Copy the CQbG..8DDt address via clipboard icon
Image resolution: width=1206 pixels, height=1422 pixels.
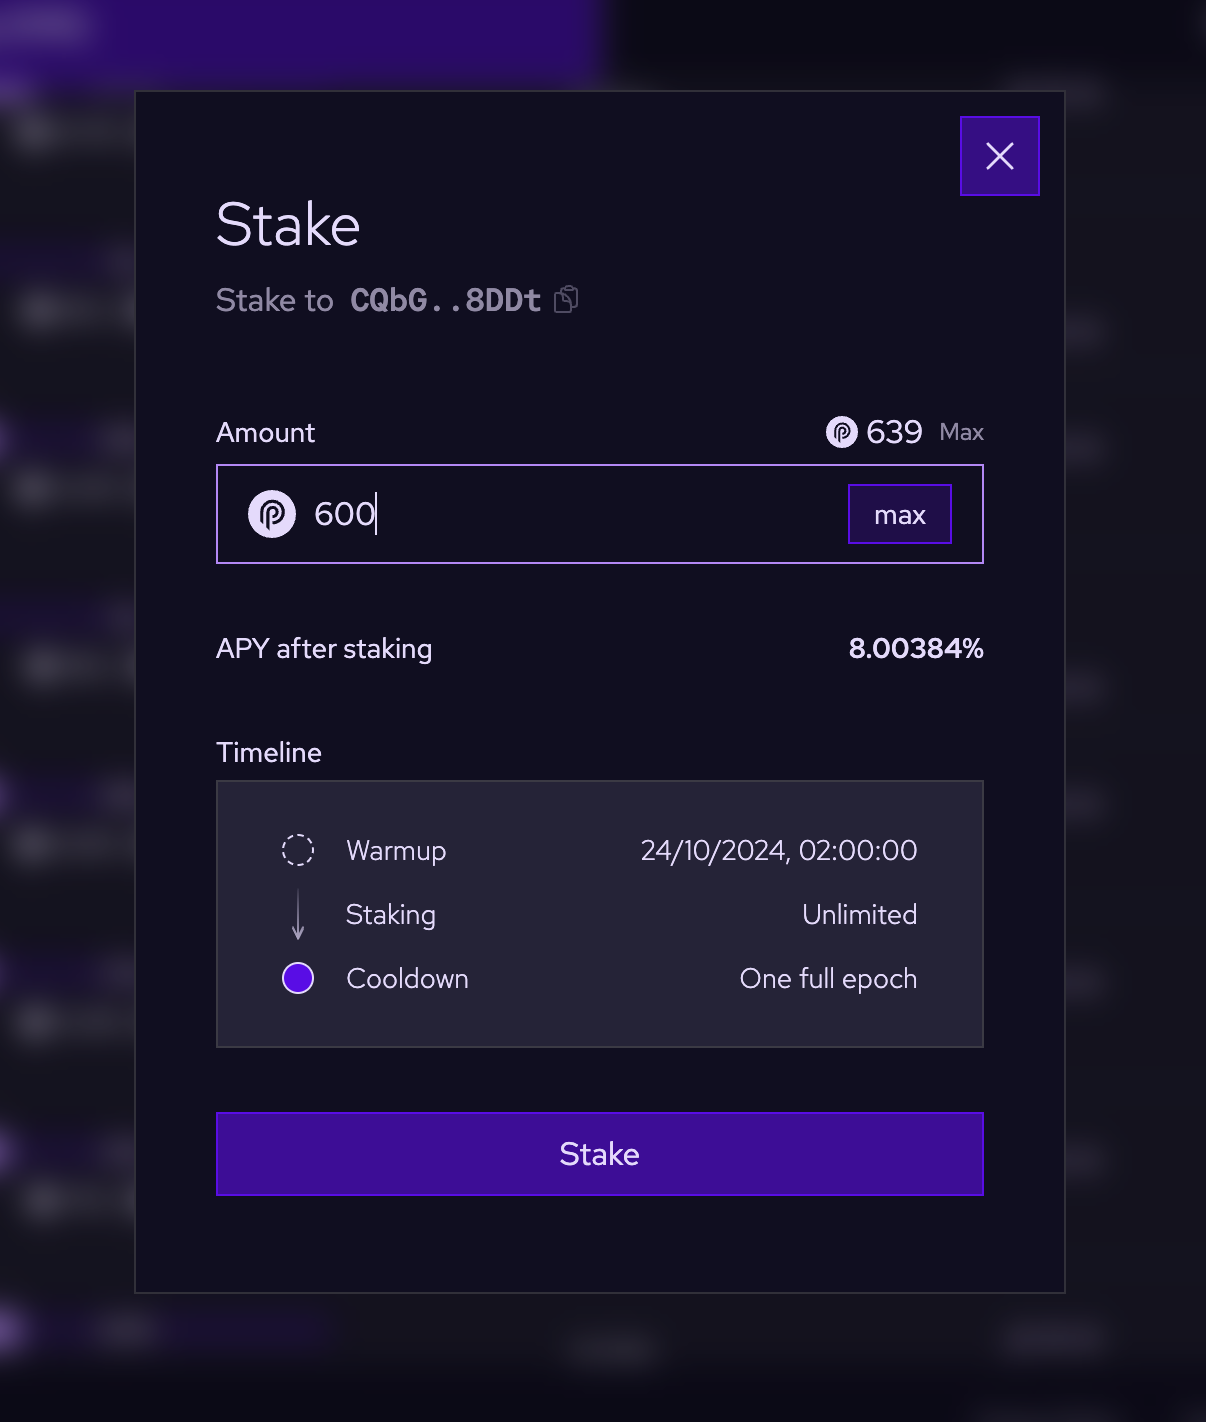click(x=566, y=300)
